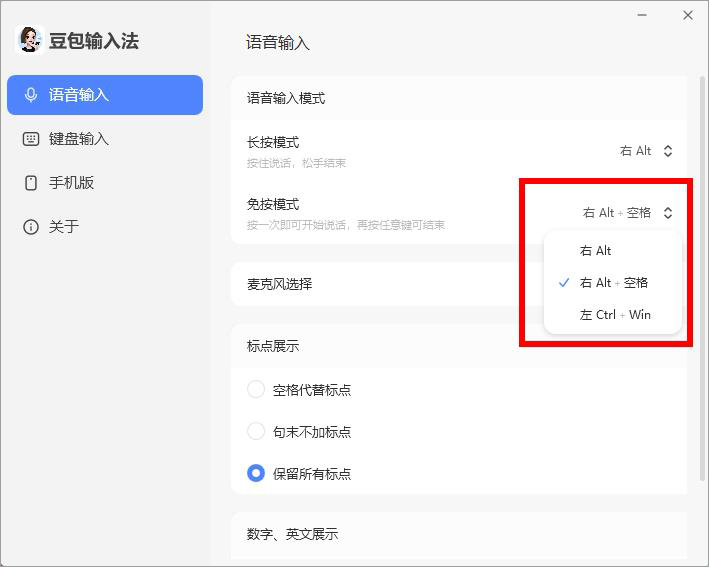
Task: Close the Doubao input settings window
Action: [x=688, y=15]
